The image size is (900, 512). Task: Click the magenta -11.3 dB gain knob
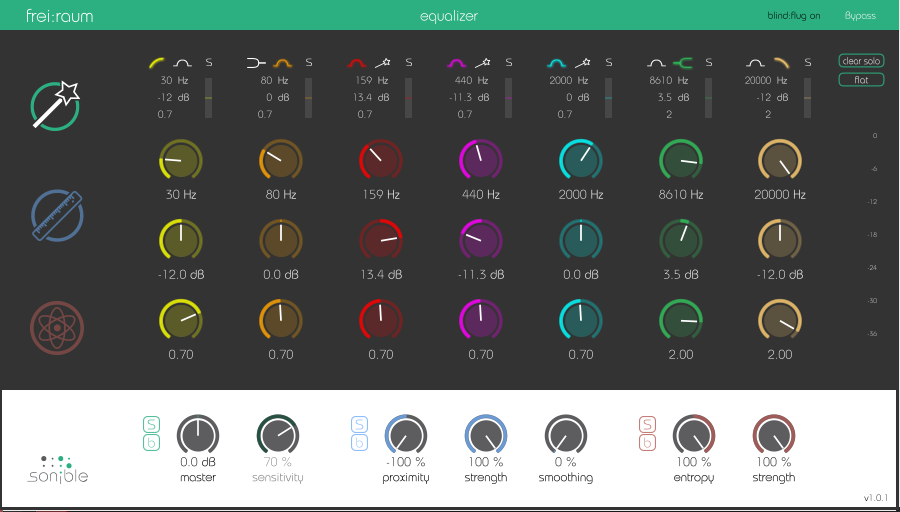(x=480, y=241)
